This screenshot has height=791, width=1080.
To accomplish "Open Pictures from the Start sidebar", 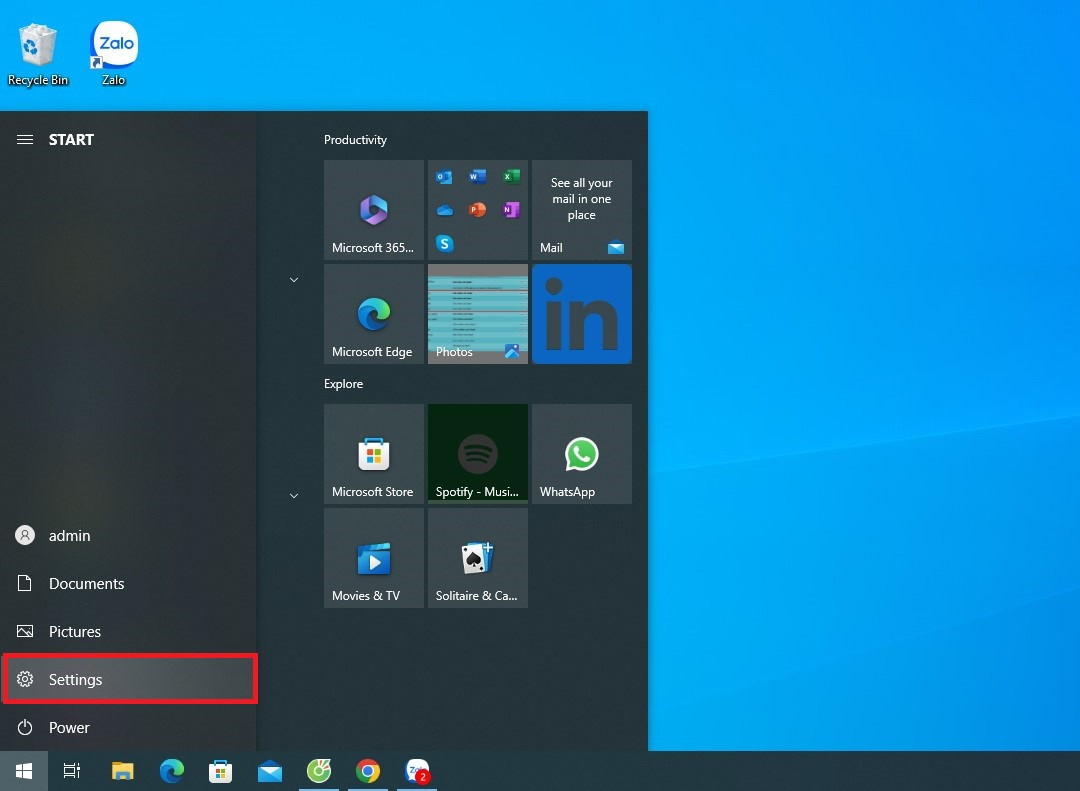I will point(129,631).
